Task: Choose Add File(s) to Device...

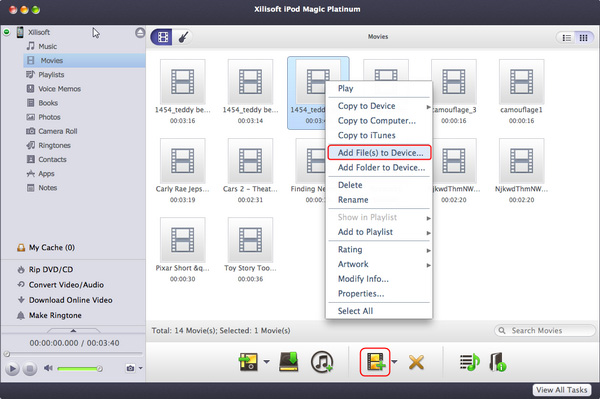Action: tap(379, 153)
